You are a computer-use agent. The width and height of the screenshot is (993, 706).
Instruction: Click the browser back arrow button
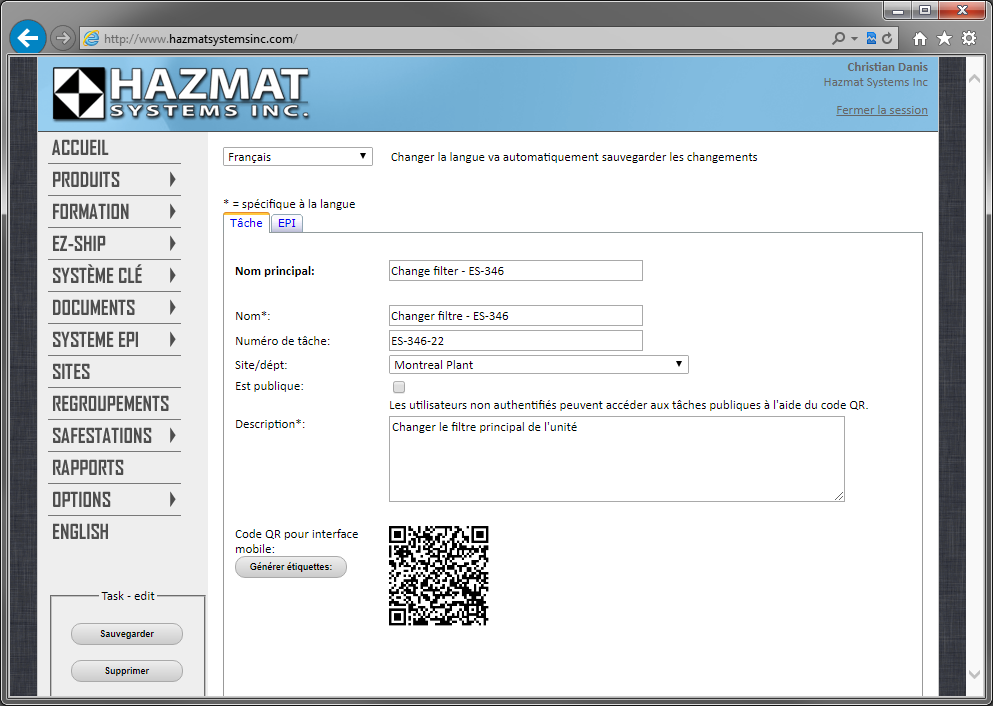coord(28,38)
